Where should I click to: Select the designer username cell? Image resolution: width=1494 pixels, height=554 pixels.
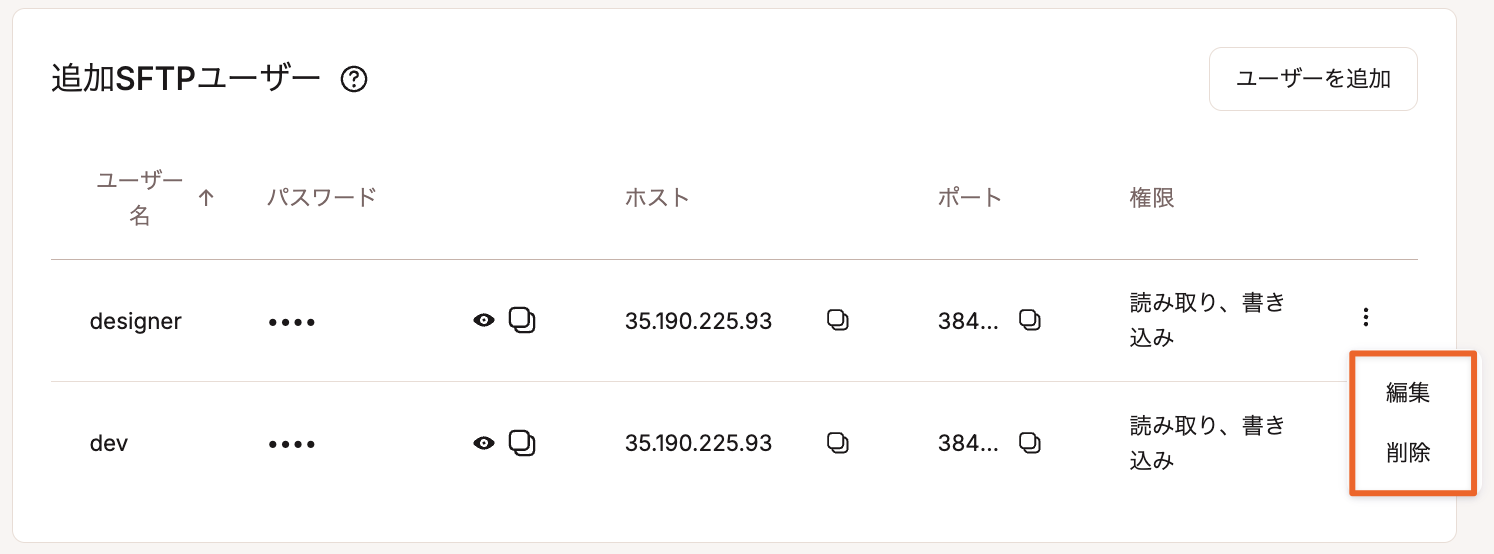[x=136, y=322]
